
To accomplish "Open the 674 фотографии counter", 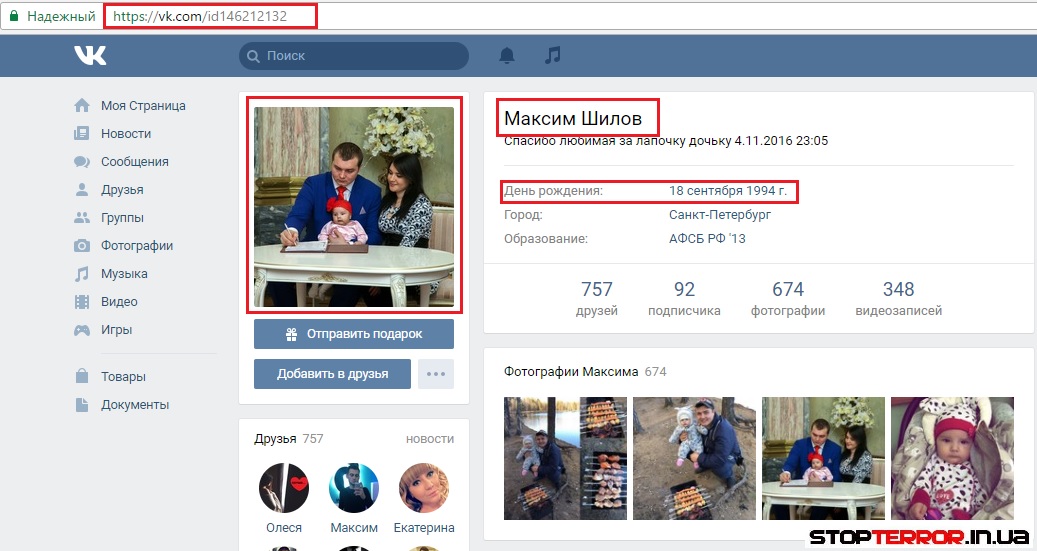I will tap(788, 298).
